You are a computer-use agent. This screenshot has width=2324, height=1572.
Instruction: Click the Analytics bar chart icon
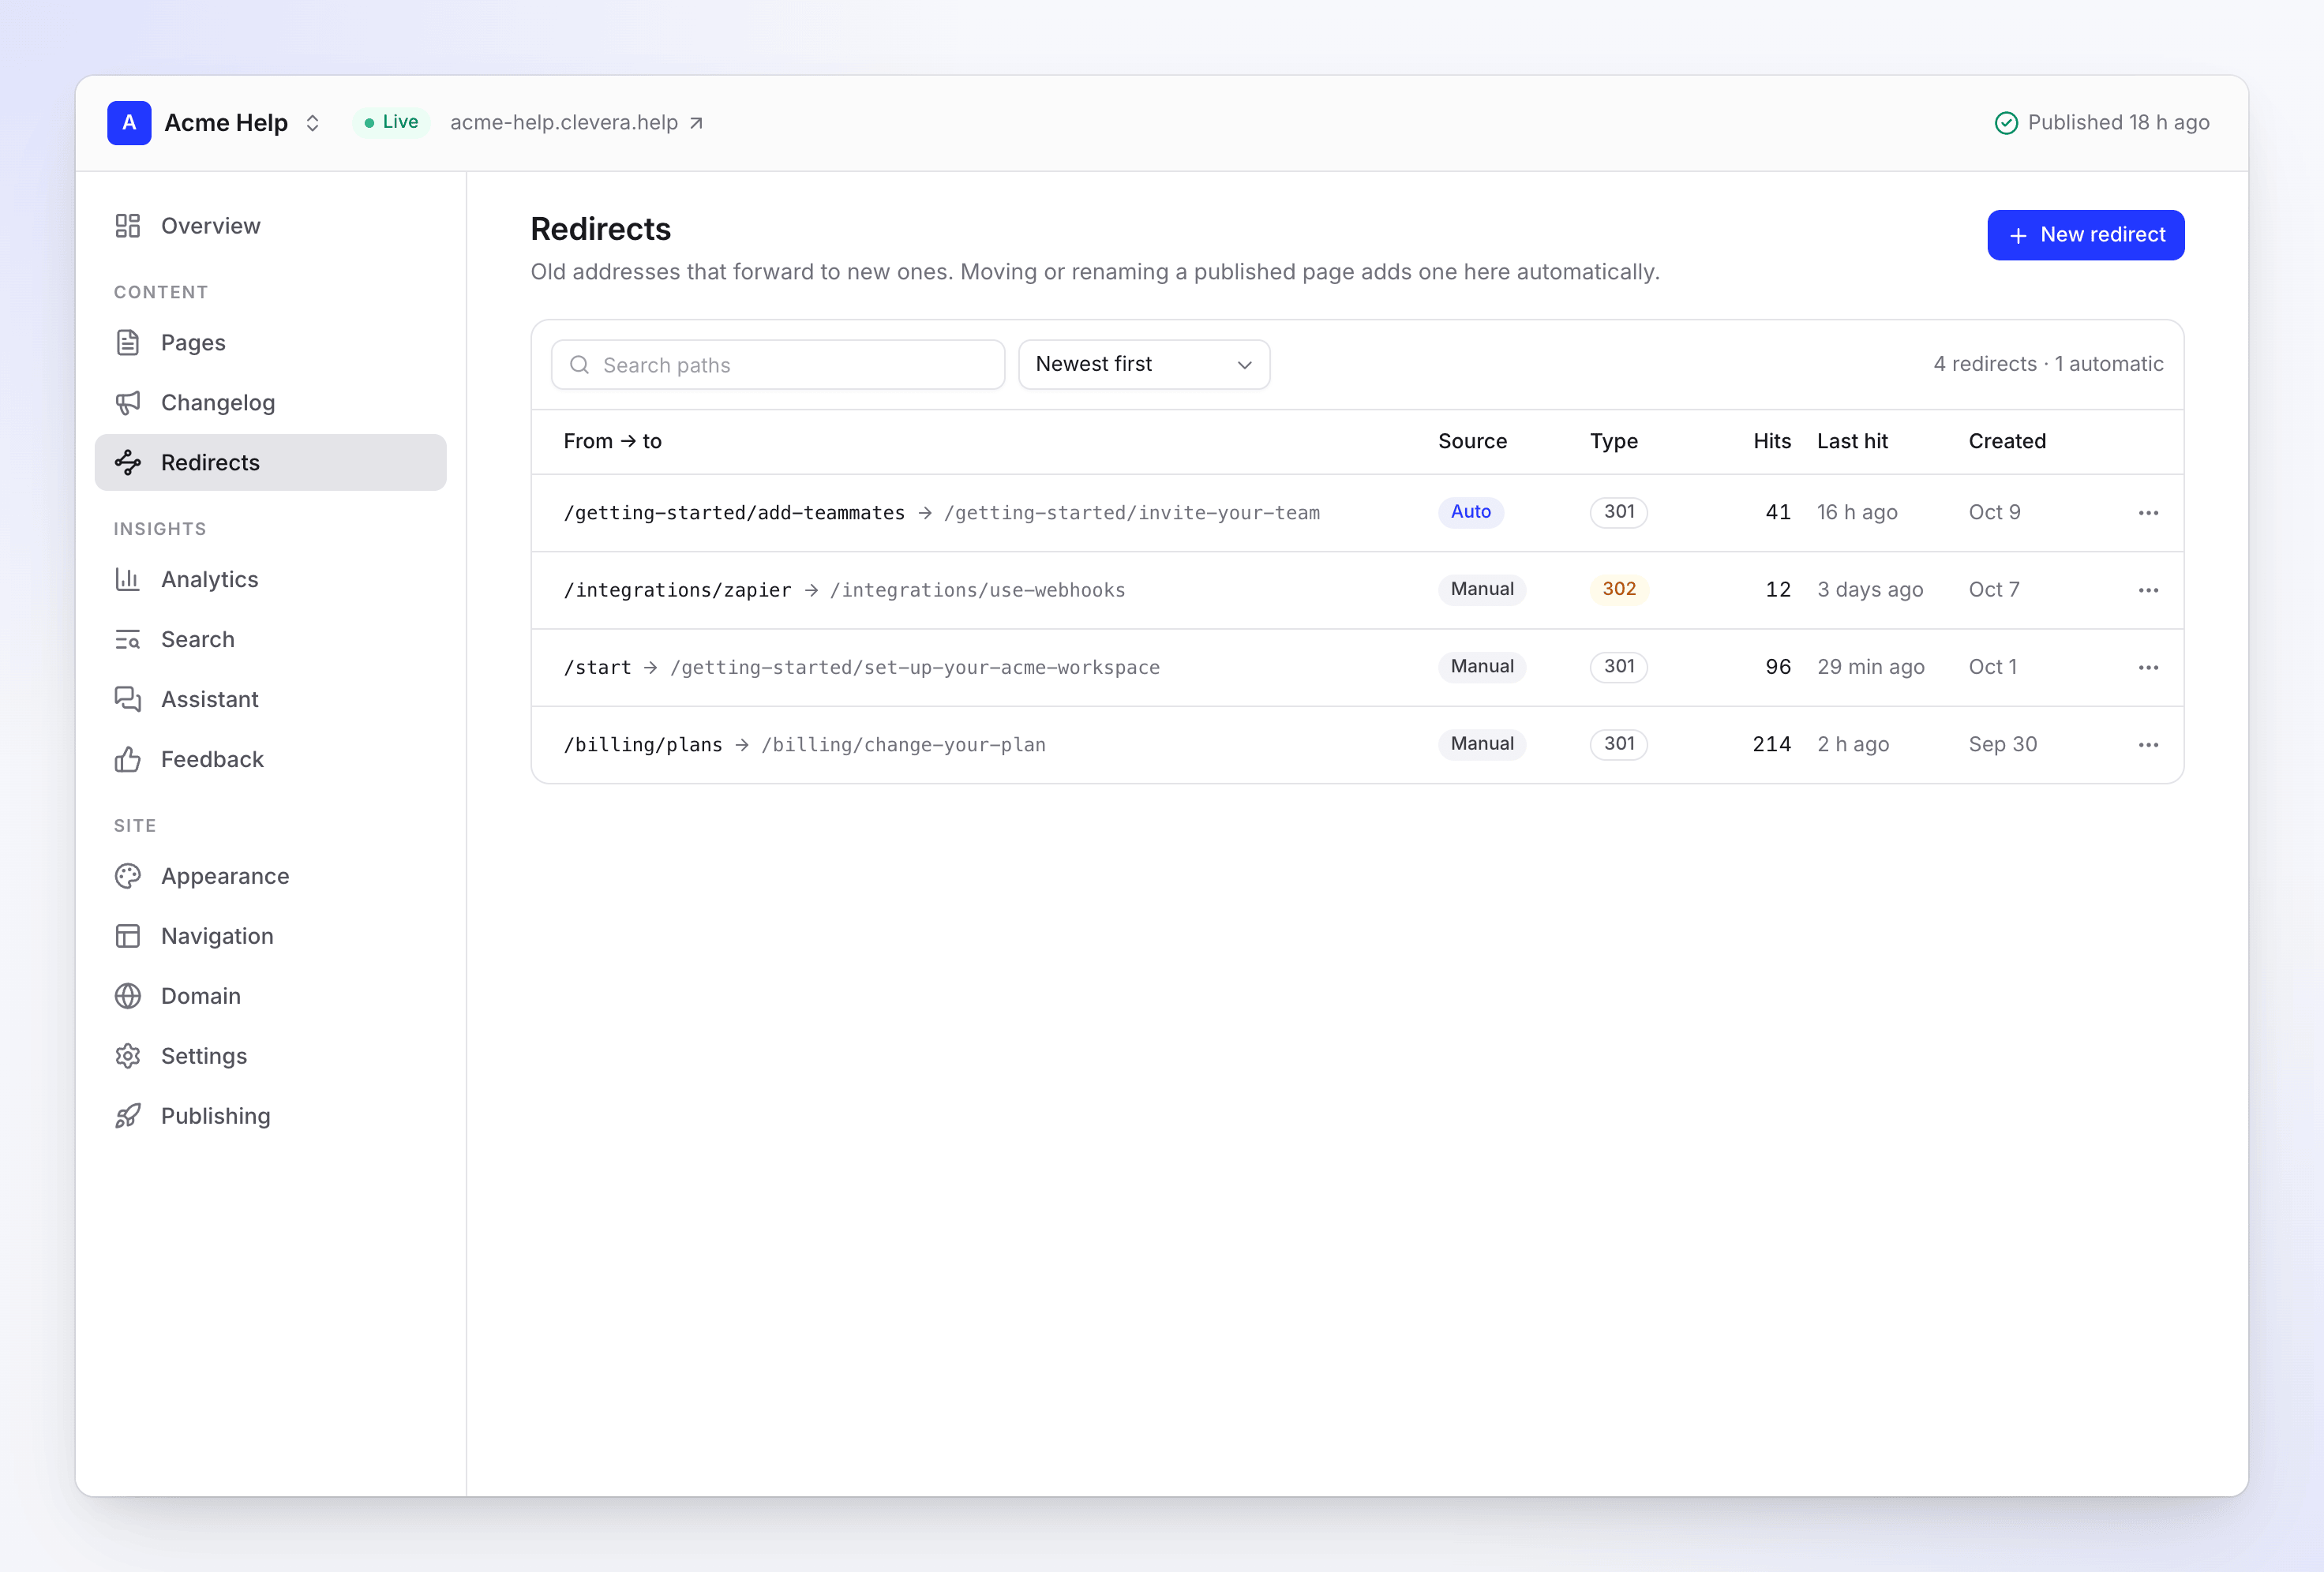point(127,579)
